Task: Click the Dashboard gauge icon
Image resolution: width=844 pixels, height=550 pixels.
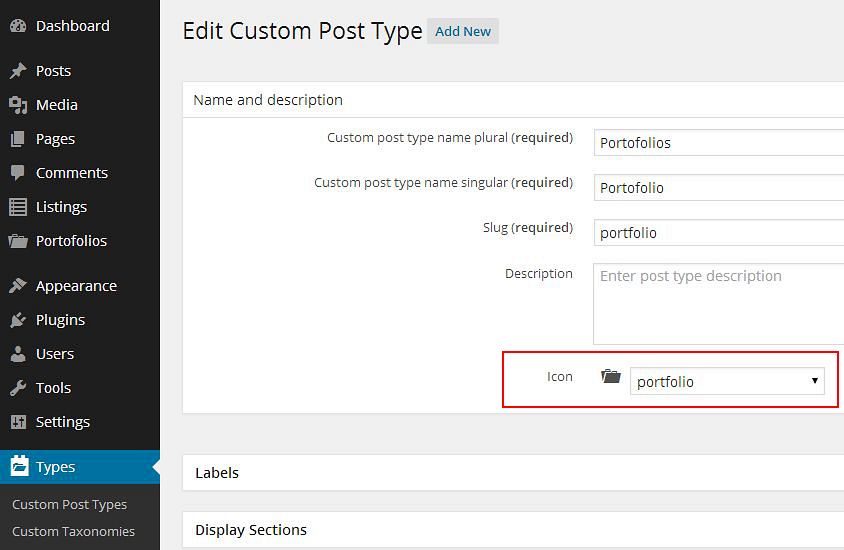Action: 18,26
